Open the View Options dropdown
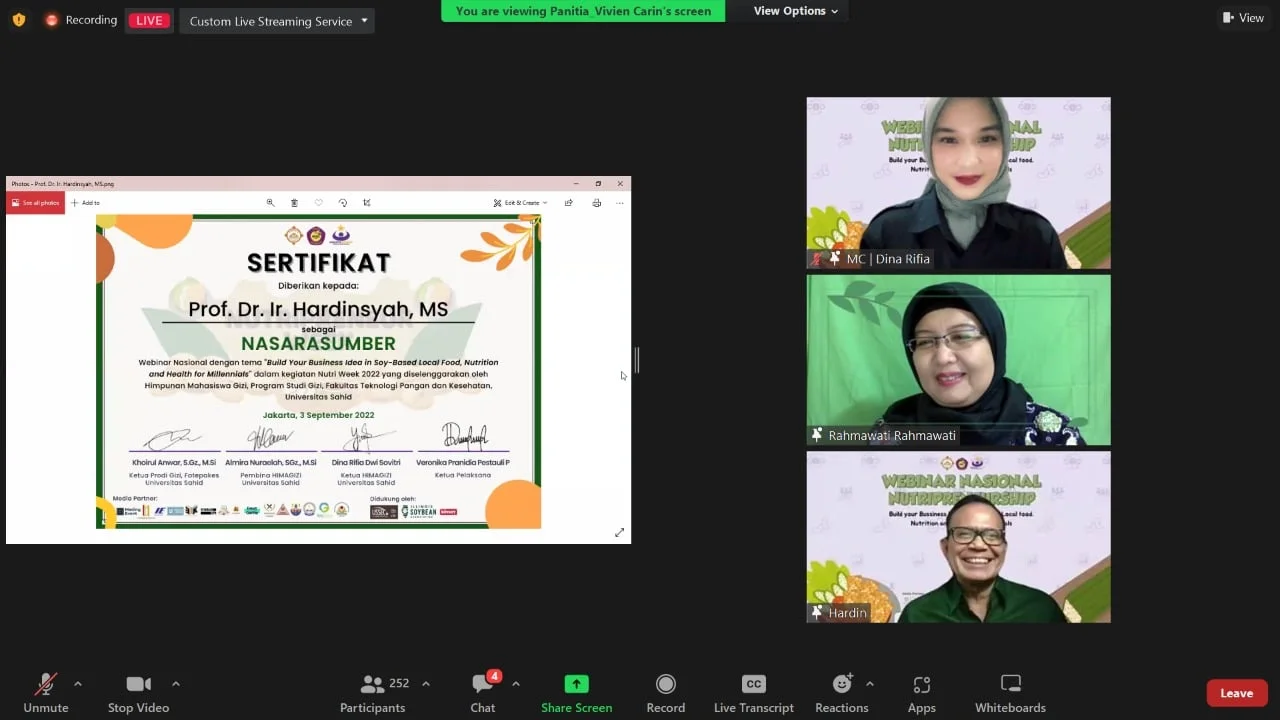Screen dimensions: 1280x720 tap(796, 11)
